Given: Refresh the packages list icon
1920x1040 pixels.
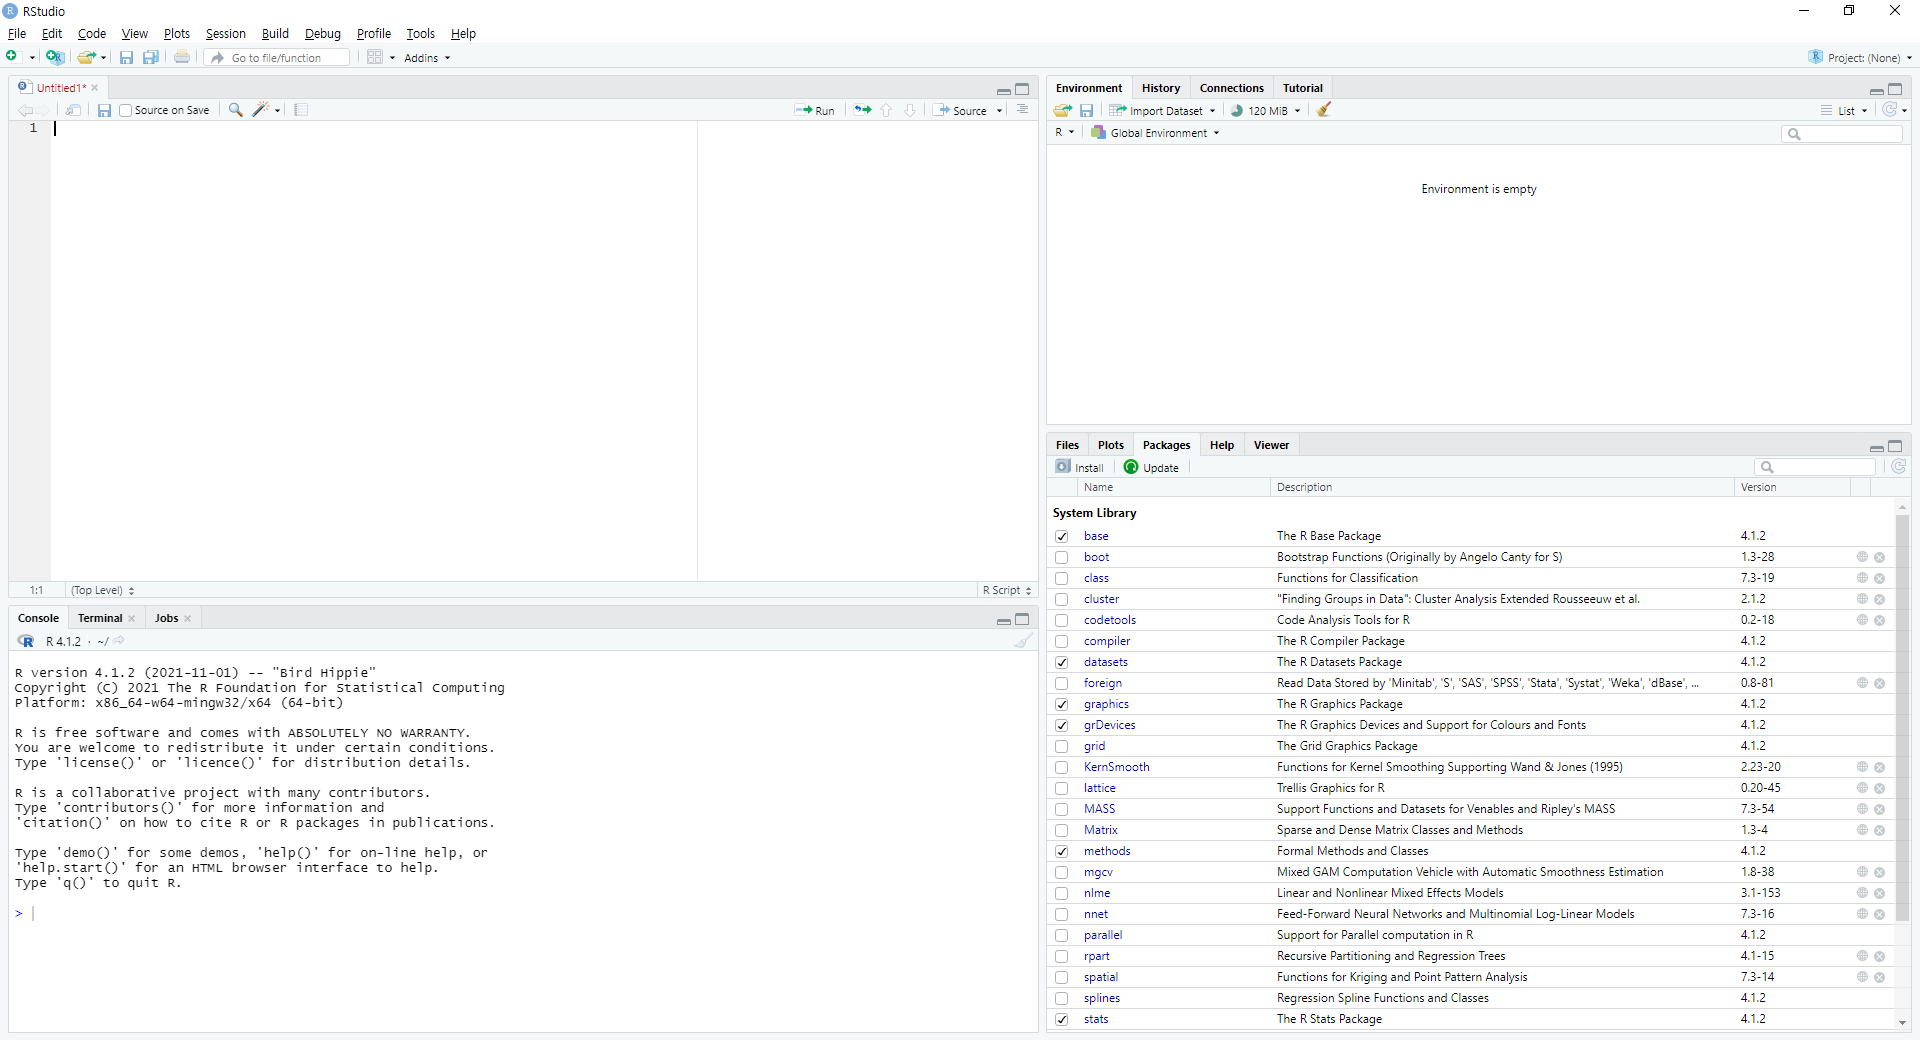Looking at the screenshot, I should click(1898, 467).
